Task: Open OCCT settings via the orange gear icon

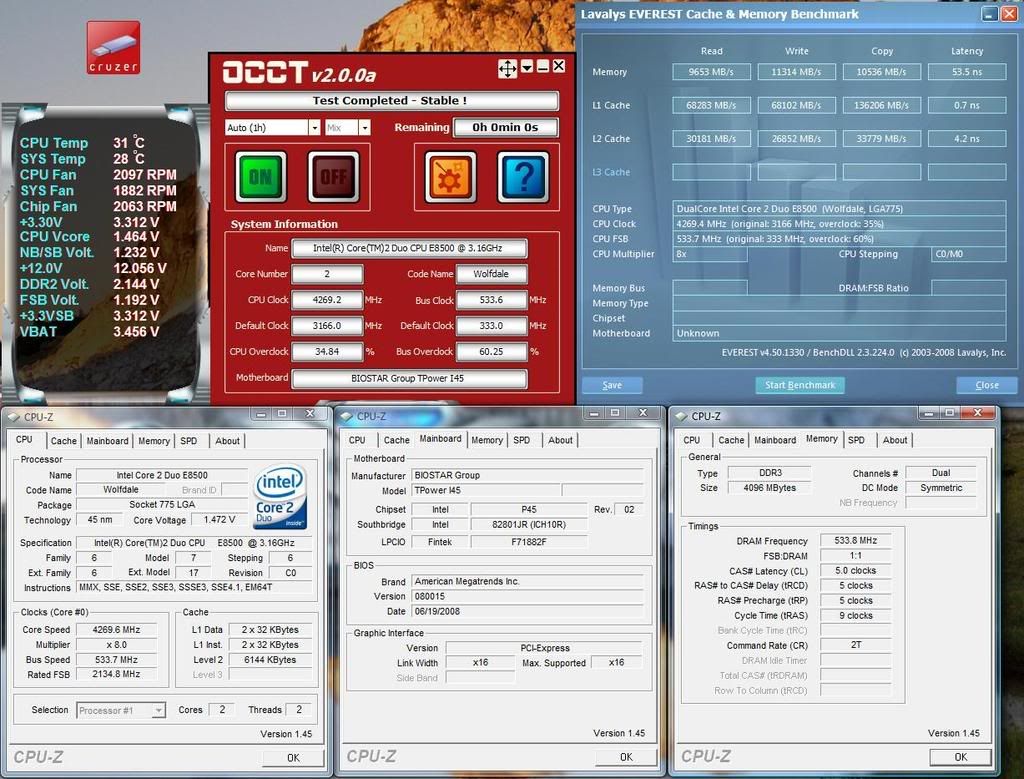Action: [x=450, y=177]
